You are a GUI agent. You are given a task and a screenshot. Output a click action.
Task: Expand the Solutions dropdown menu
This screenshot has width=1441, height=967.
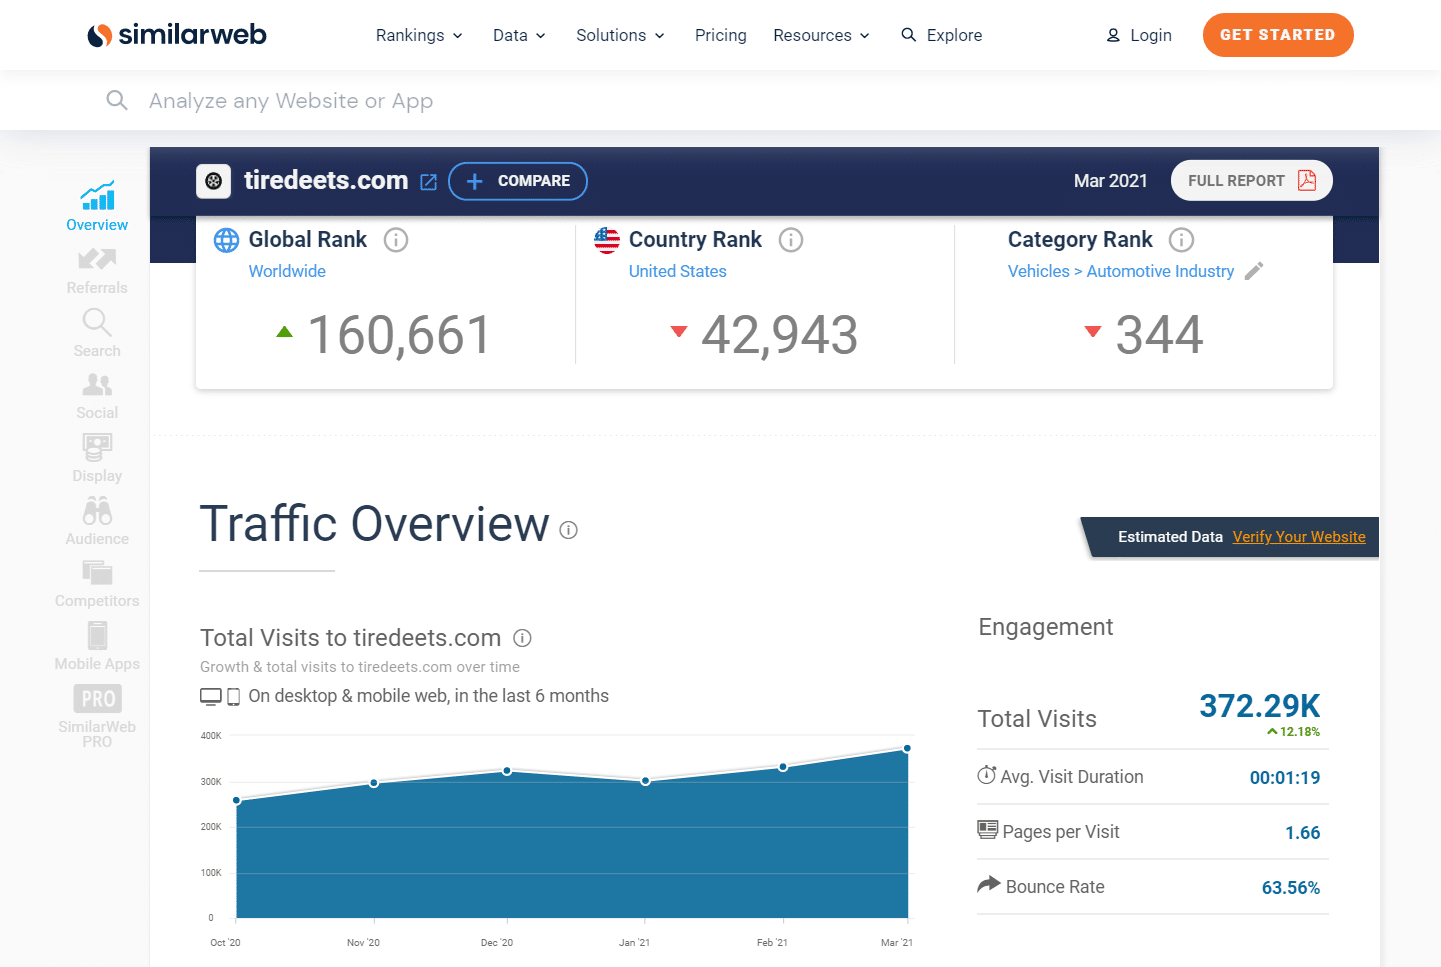click(x=620, y=35)
